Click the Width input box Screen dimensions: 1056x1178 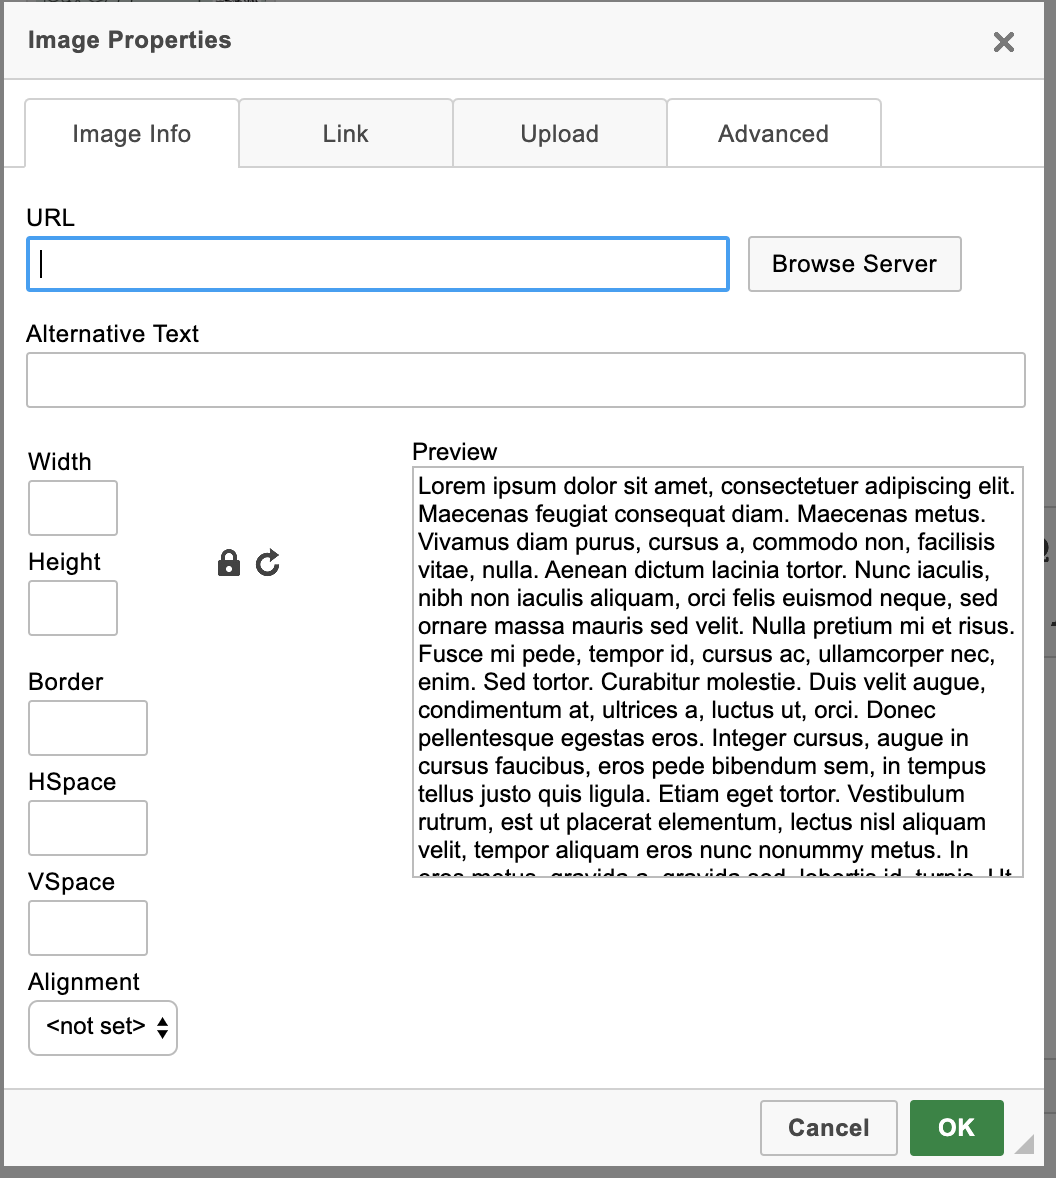[72, 508]
